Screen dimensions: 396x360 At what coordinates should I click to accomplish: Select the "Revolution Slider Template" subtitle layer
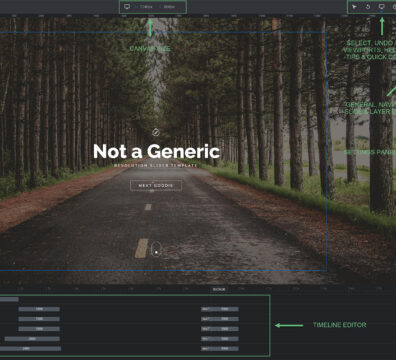[x=155, y=165]
